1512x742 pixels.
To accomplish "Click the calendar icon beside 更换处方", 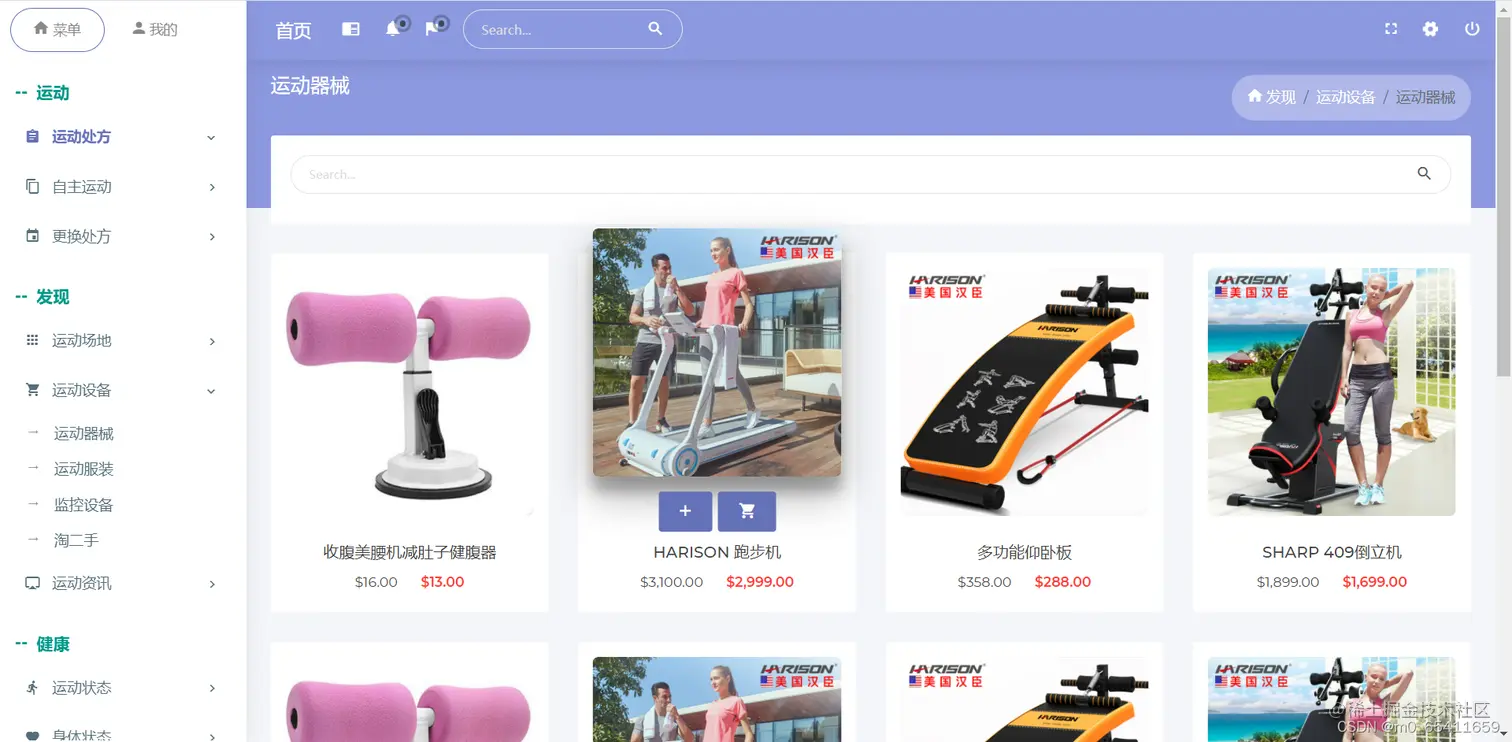I will tap(32, 236).
